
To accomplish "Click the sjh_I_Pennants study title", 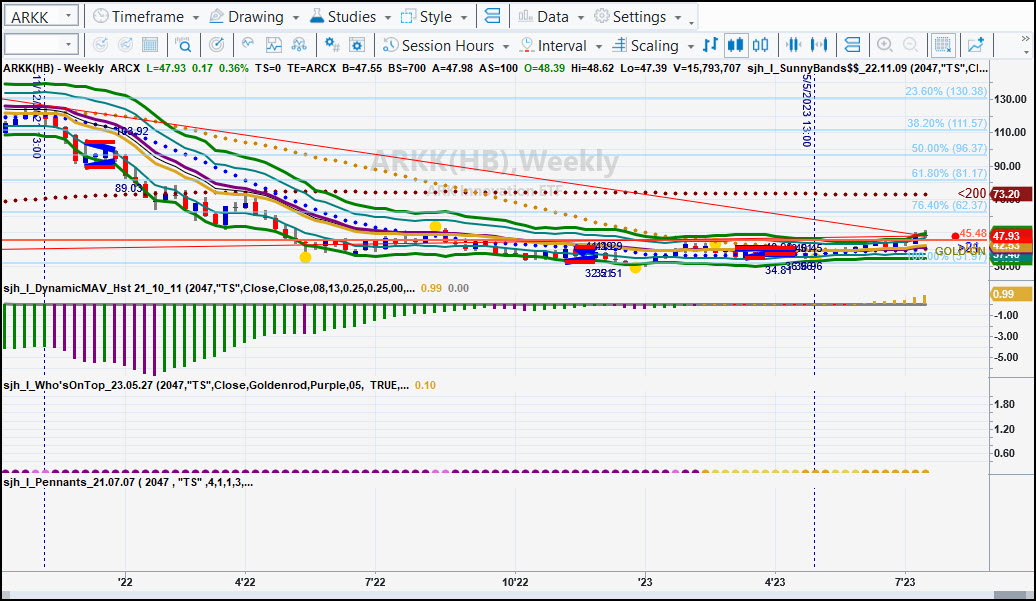I will coord(128,482).
